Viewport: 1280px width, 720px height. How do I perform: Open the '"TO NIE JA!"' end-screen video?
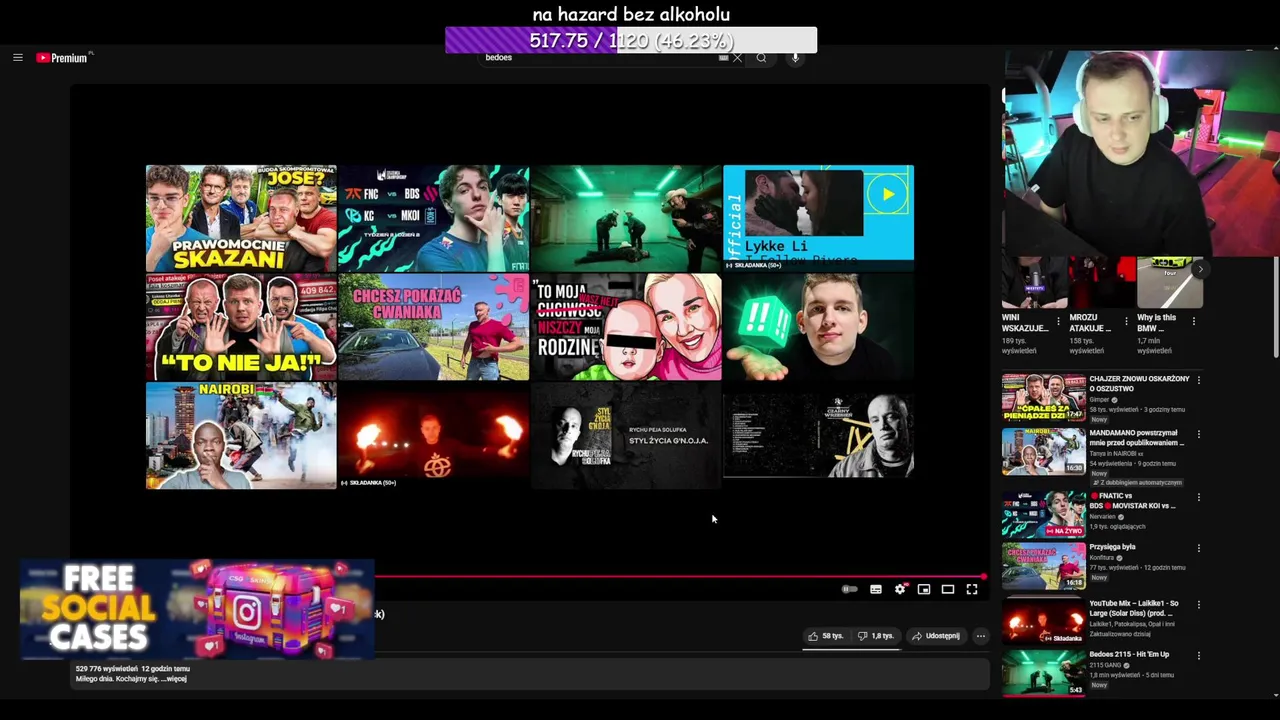[x=241, y=327]
